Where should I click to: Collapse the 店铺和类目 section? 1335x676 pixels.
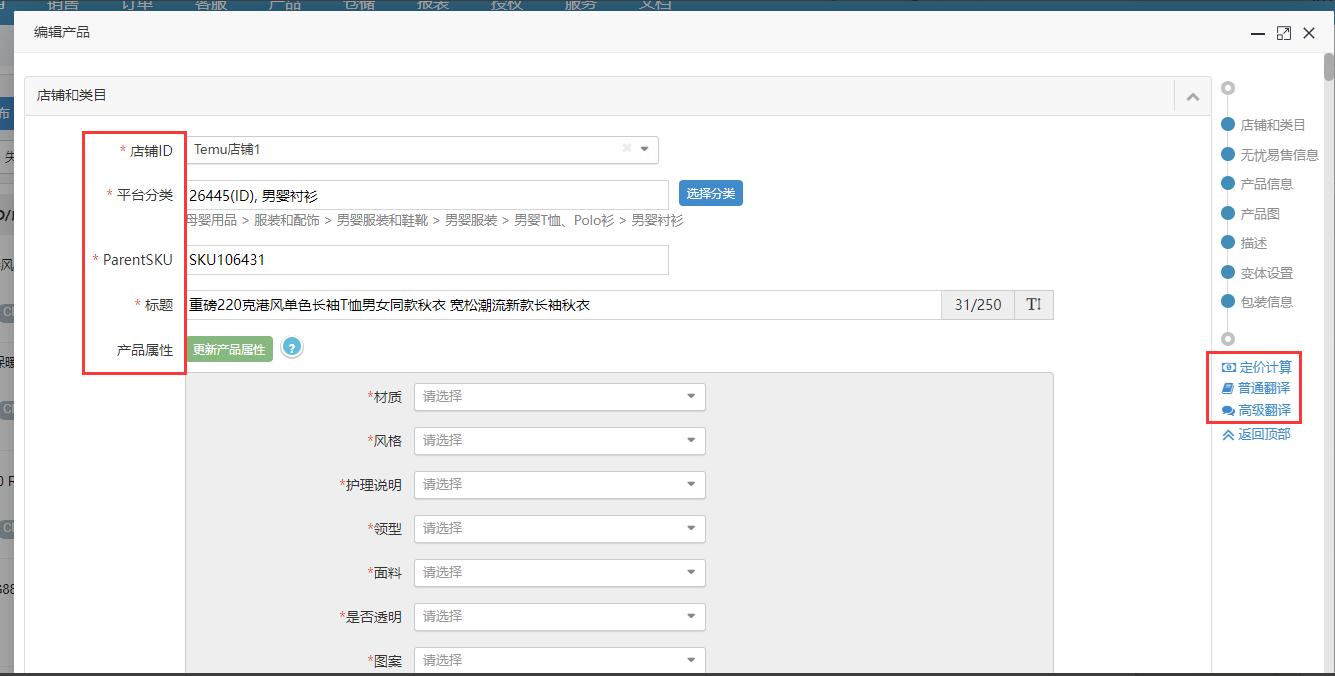[x=1192, y=95]
